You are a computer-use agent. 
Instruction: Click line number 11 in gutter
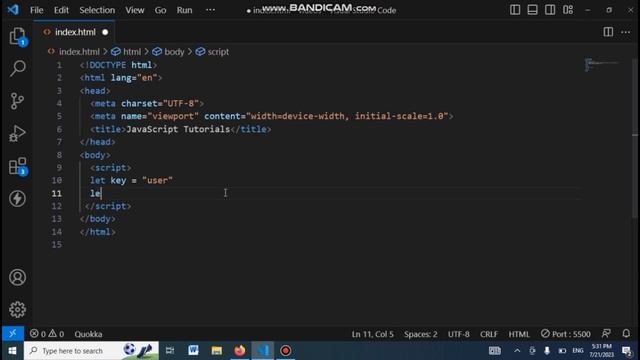point(57,193)
